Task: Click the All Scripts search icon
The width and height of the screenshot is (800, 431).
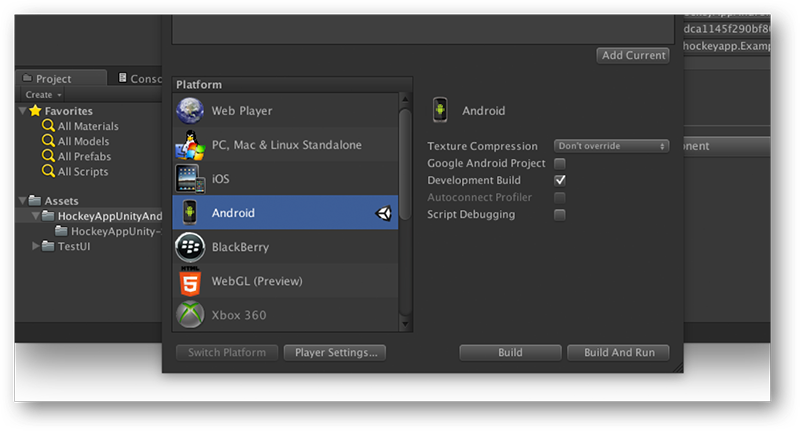Action: click(x=48, y=171)
